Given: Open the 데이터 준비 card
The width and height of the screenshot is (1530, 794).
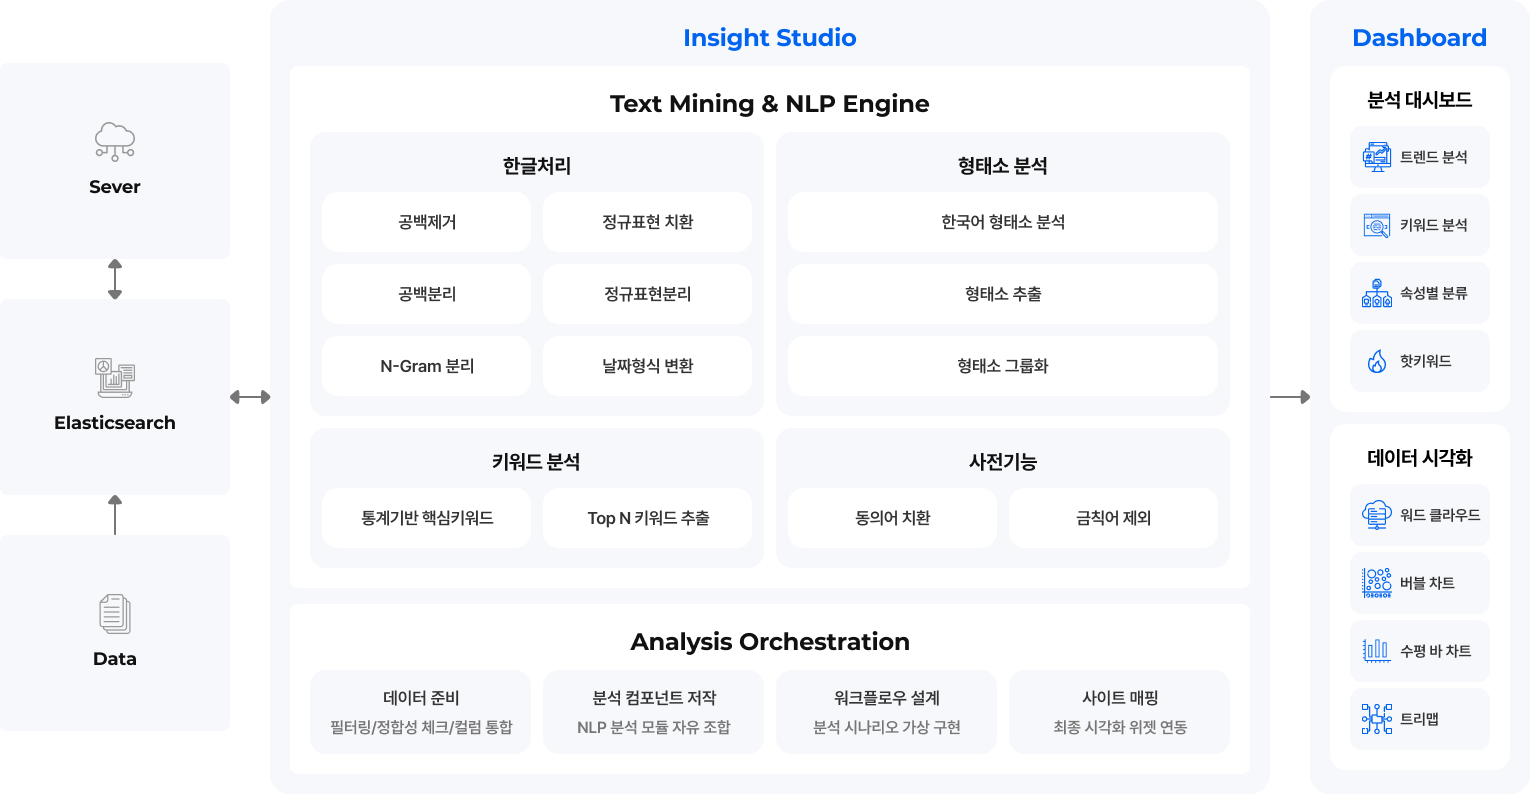Looking at the screenshot, I should pyautogui.click(x=421, y=711).
